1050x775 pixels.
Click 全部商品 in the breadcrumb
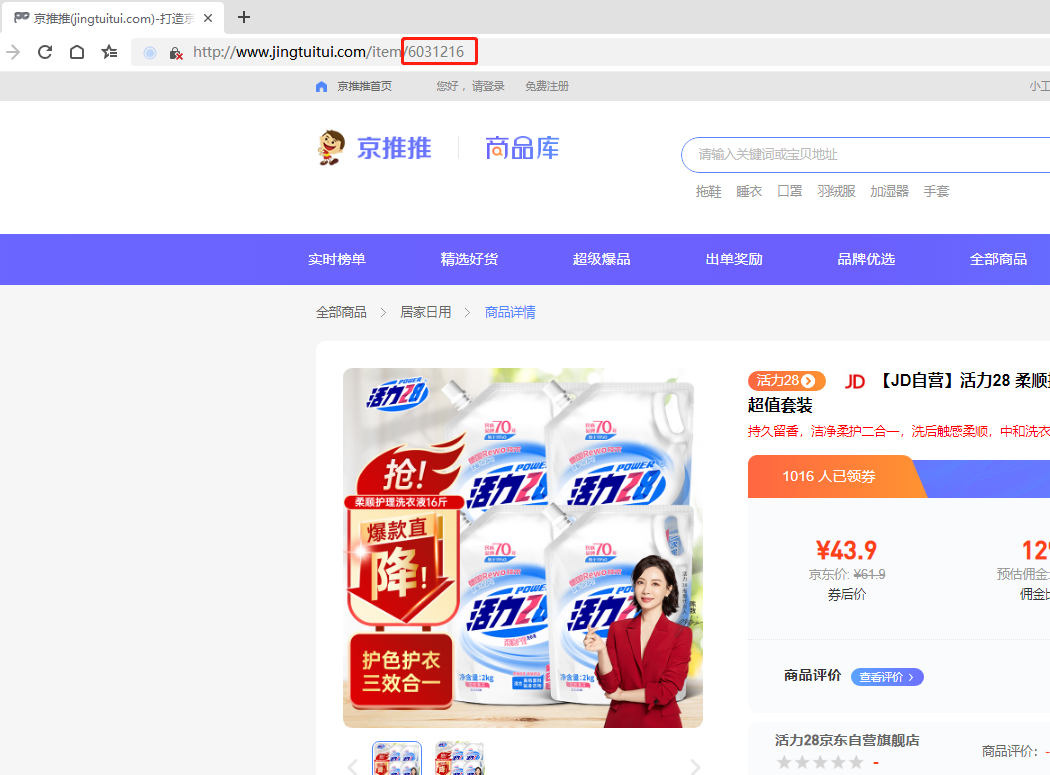tap(342, 312)
